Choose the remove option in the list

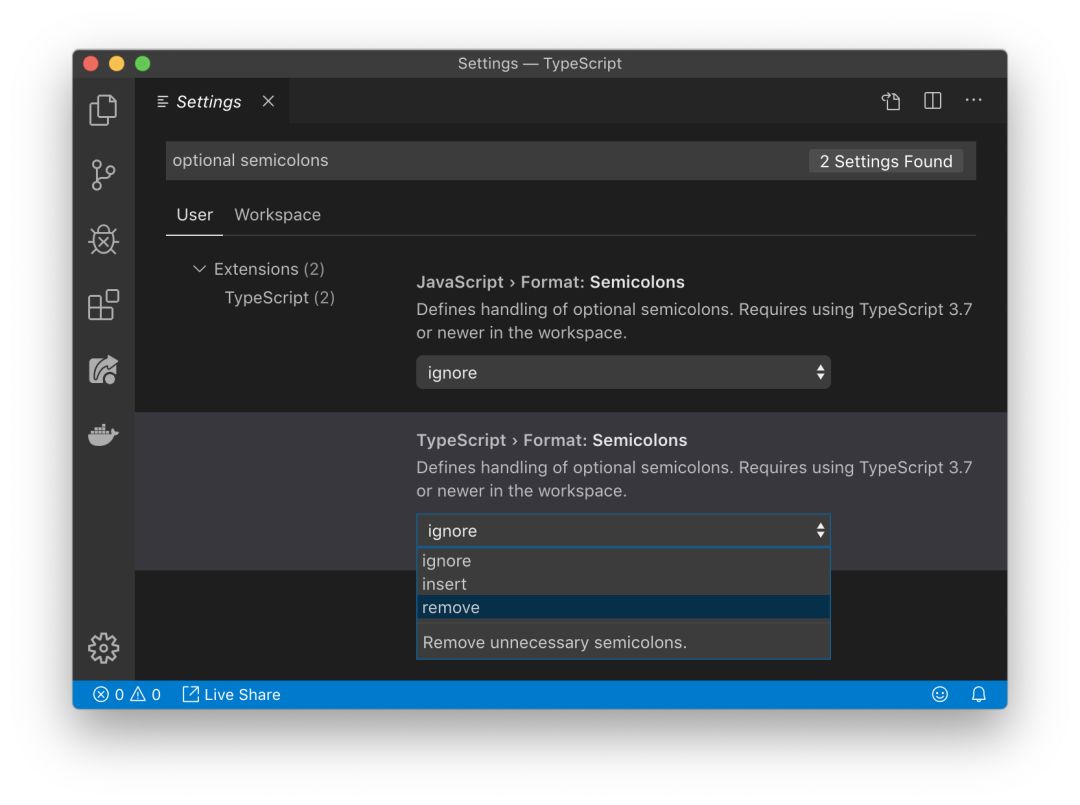(623, 607)
